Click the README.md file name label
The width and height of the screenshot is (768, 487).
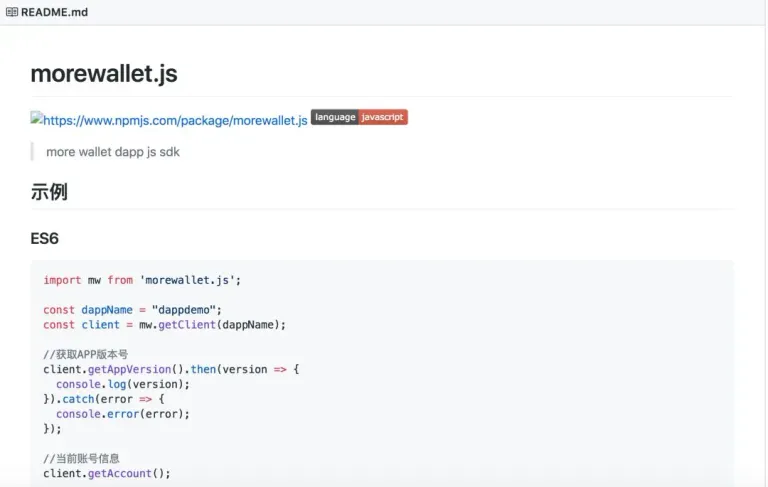tap(54, 12)
